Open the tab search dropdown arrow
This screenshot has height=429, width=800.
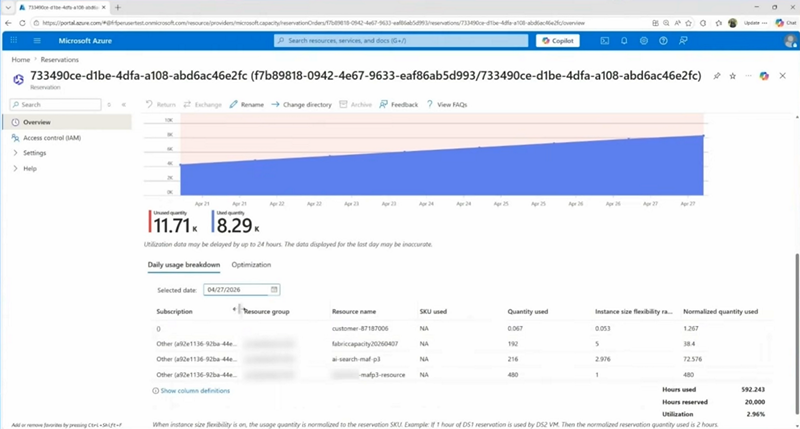click(x=8, y=7)
